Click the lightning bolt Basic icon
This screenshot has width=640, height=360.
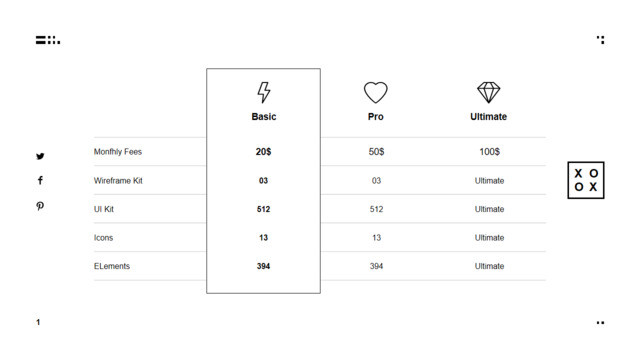(x=264, y=92)
